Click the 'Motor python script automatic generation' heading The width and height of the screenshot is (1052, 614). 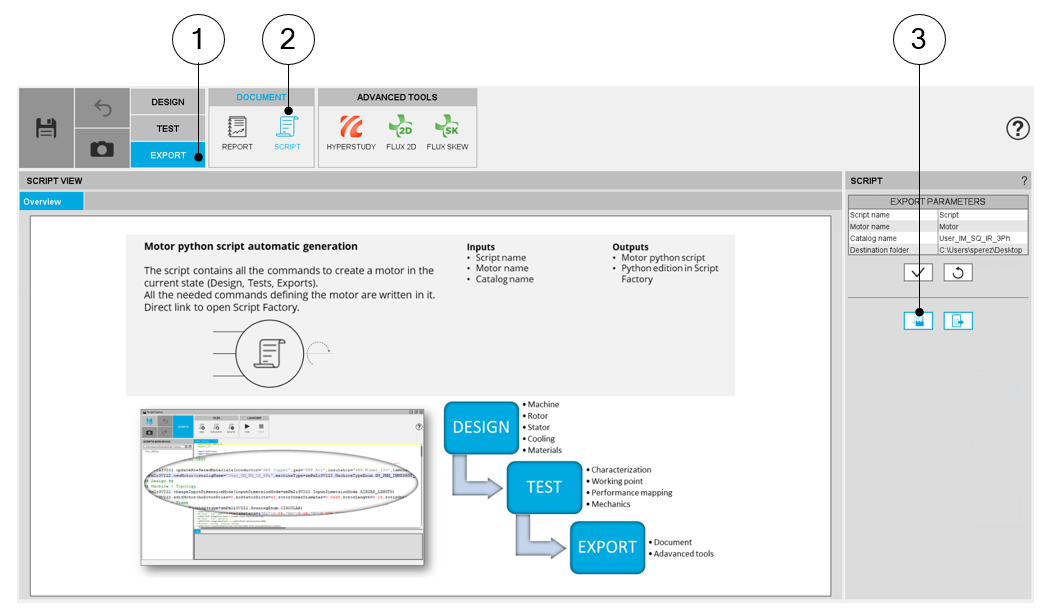[x=251, y=246]
